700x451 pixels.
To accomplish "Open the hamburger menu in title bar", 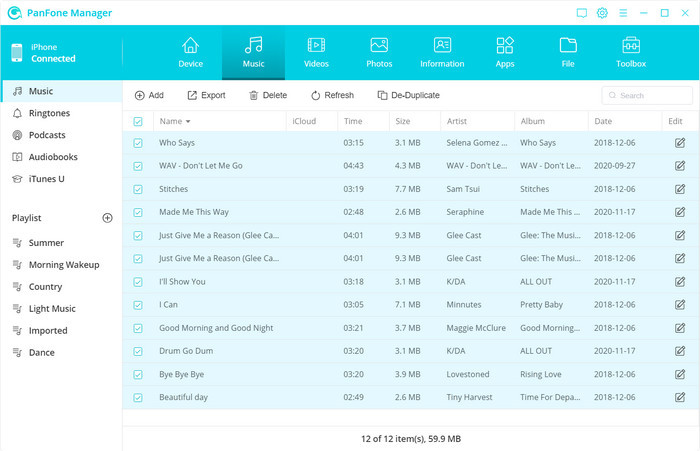I will [x=623, y=13].
